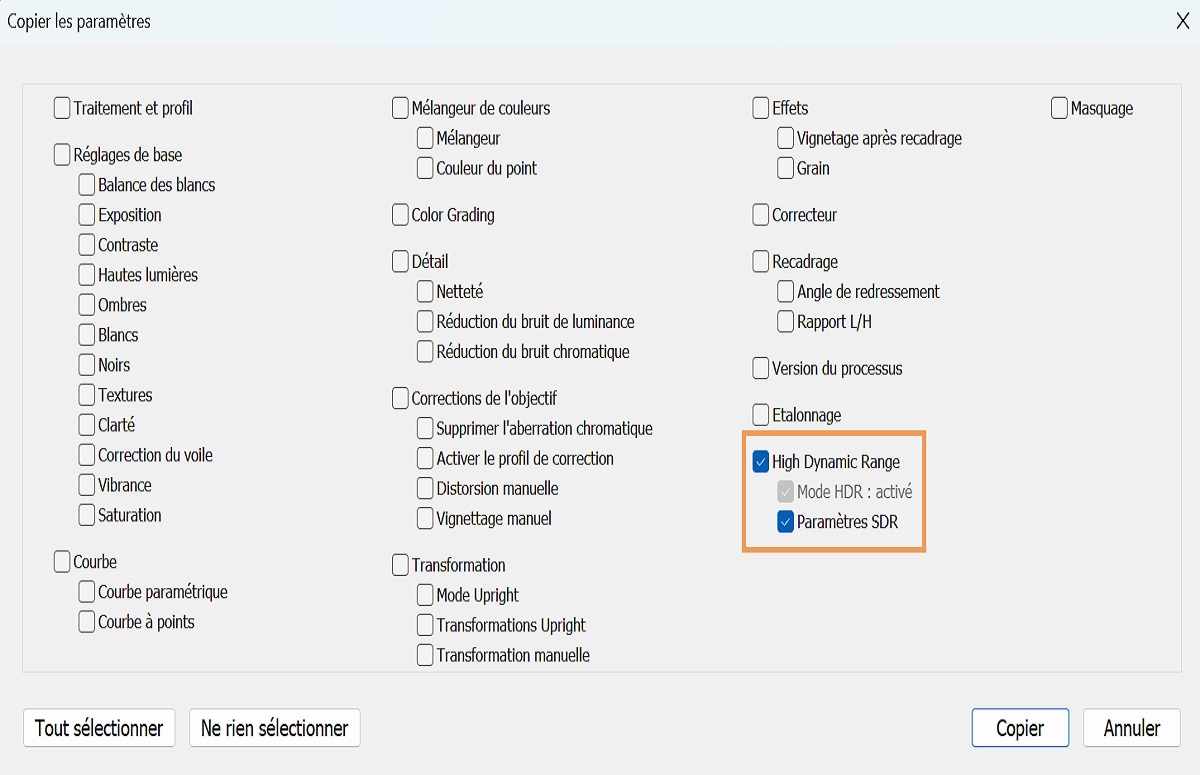Image resolution: width=1200 pixels, height=775 pixels.
Task: Check Courbe paramétrique
Action: [86, 592]
